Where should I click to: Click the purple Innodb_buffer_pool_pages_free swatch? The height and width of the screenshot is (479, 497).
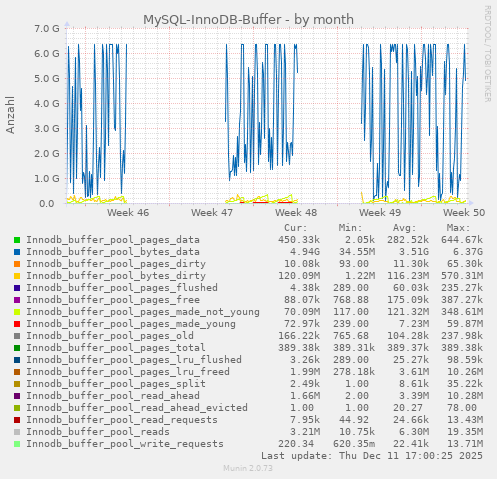(17, 300)
